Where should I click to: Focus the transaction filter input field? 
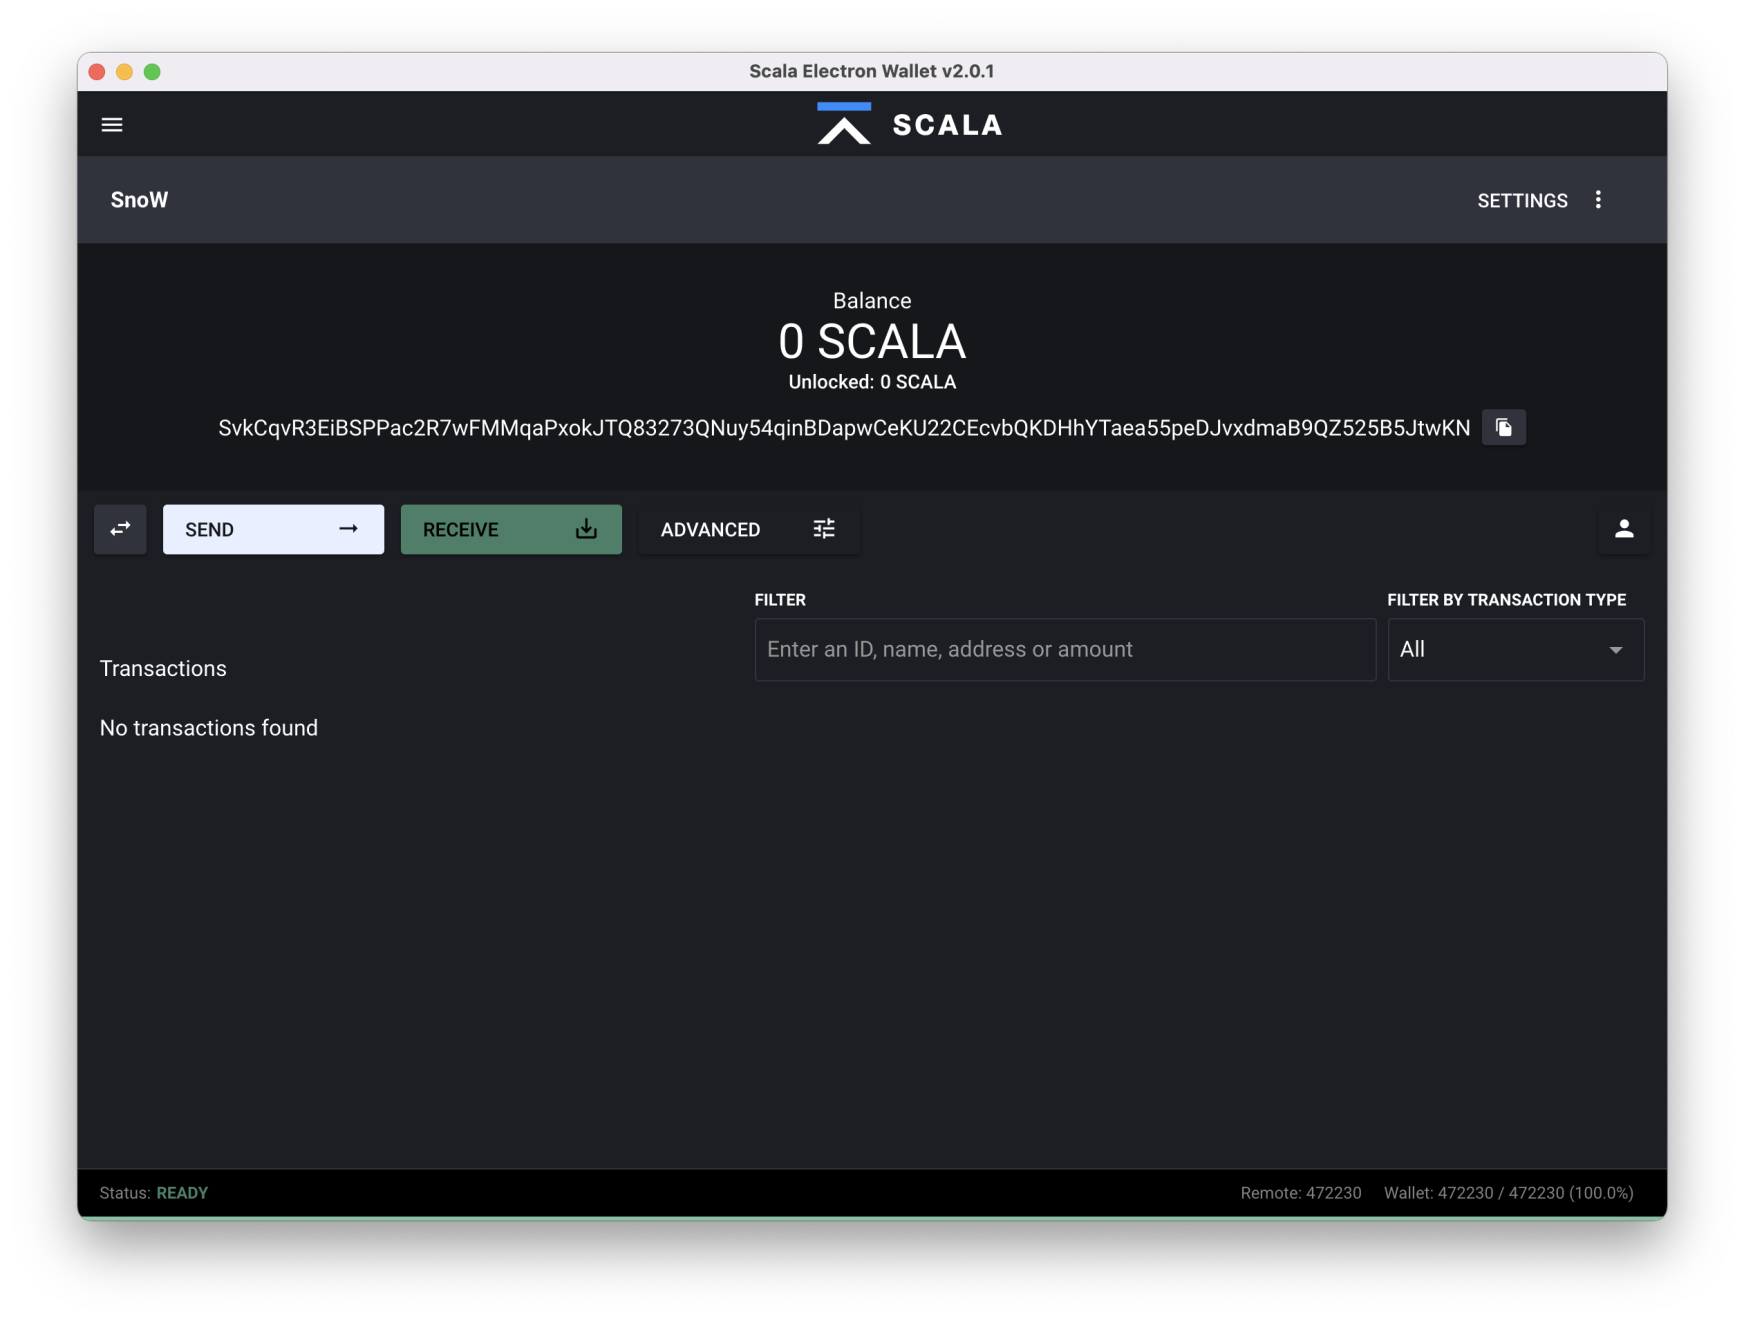[x=1065, y=649]
